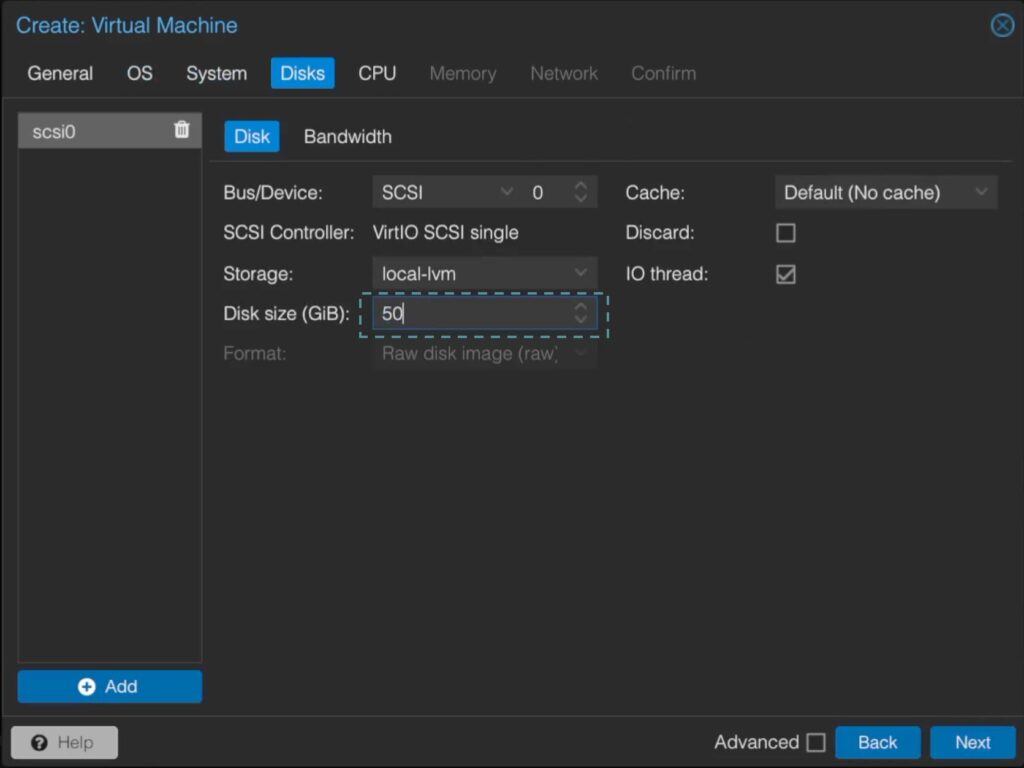Expand the Bus/Device SCSI dropdown
Image resolution: width=1024 pixels, height=768 pixels.
tap(506, 192)
